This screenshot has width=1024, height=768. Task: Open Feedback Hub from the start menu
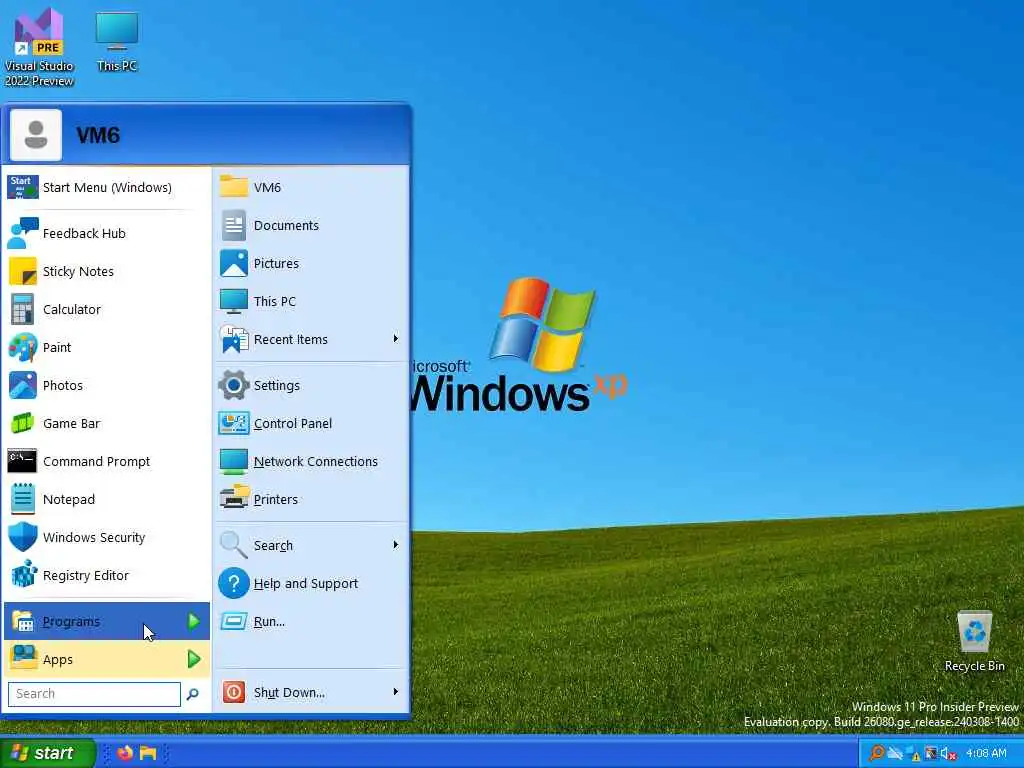click(106, 233)
